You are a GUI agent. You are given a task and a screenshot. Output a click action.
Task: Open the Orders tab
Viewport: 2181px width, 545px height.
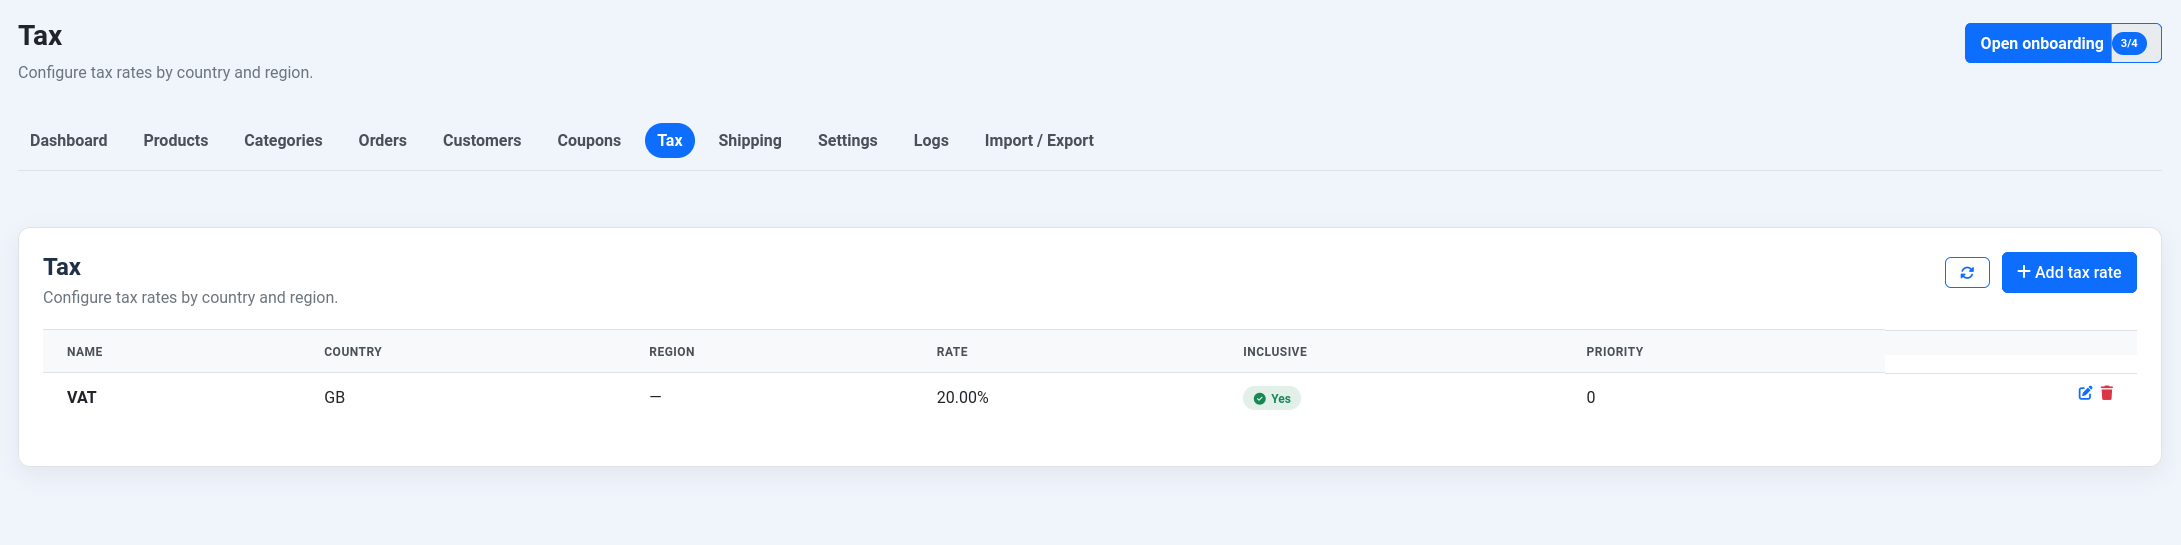(x=383, y=140)
